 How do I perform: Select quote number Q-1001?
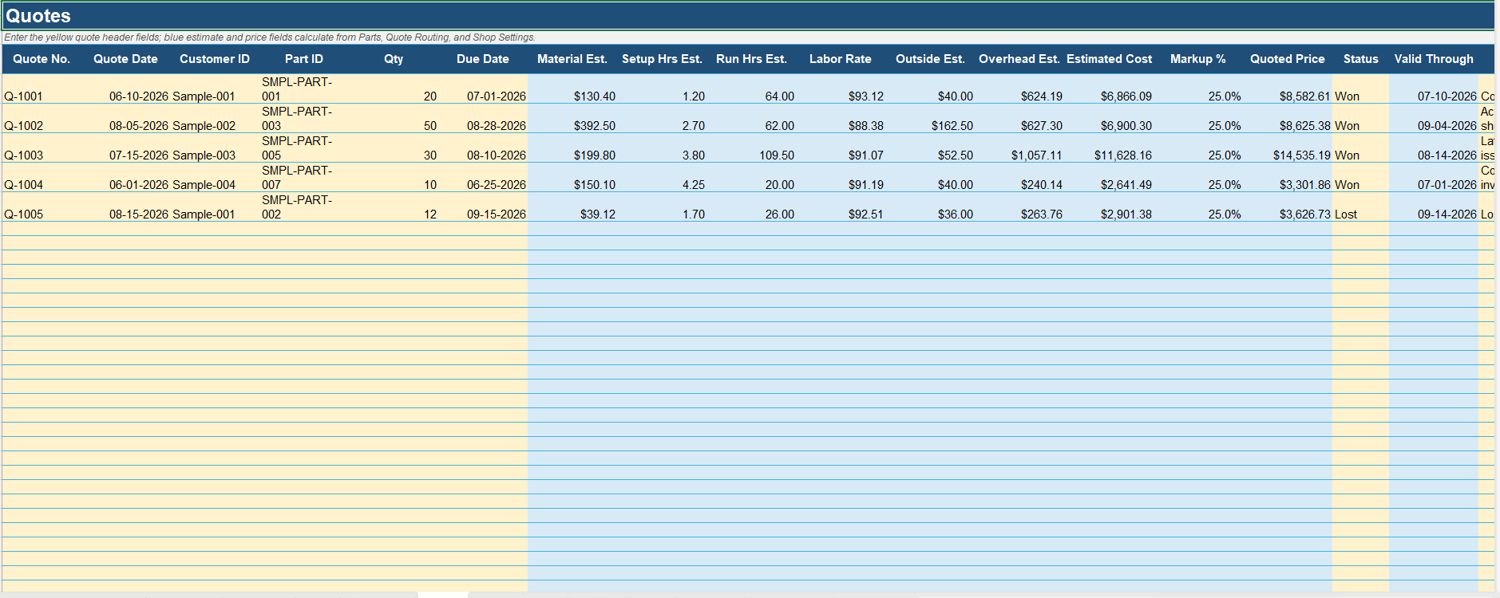23,97
